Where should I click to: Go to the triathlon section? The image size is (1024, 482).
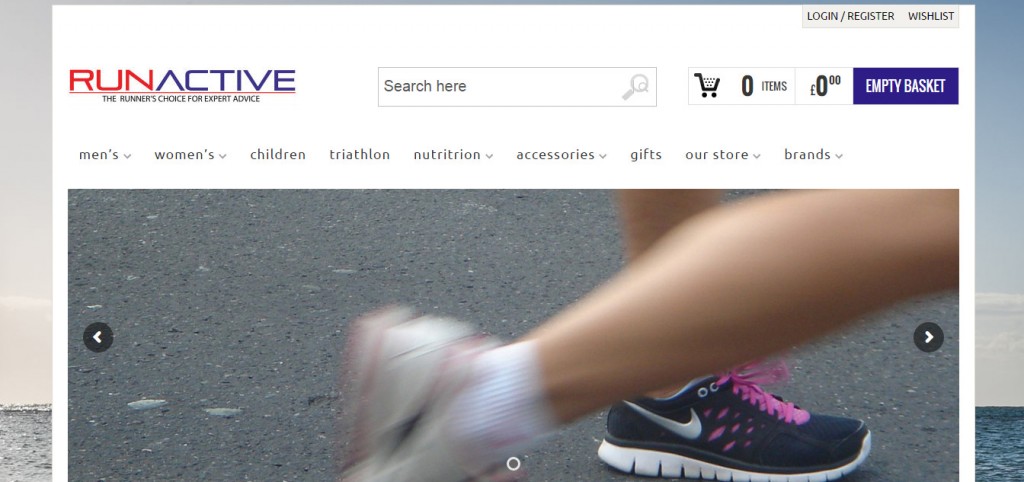pyautogui.click(x=360, y=155)
